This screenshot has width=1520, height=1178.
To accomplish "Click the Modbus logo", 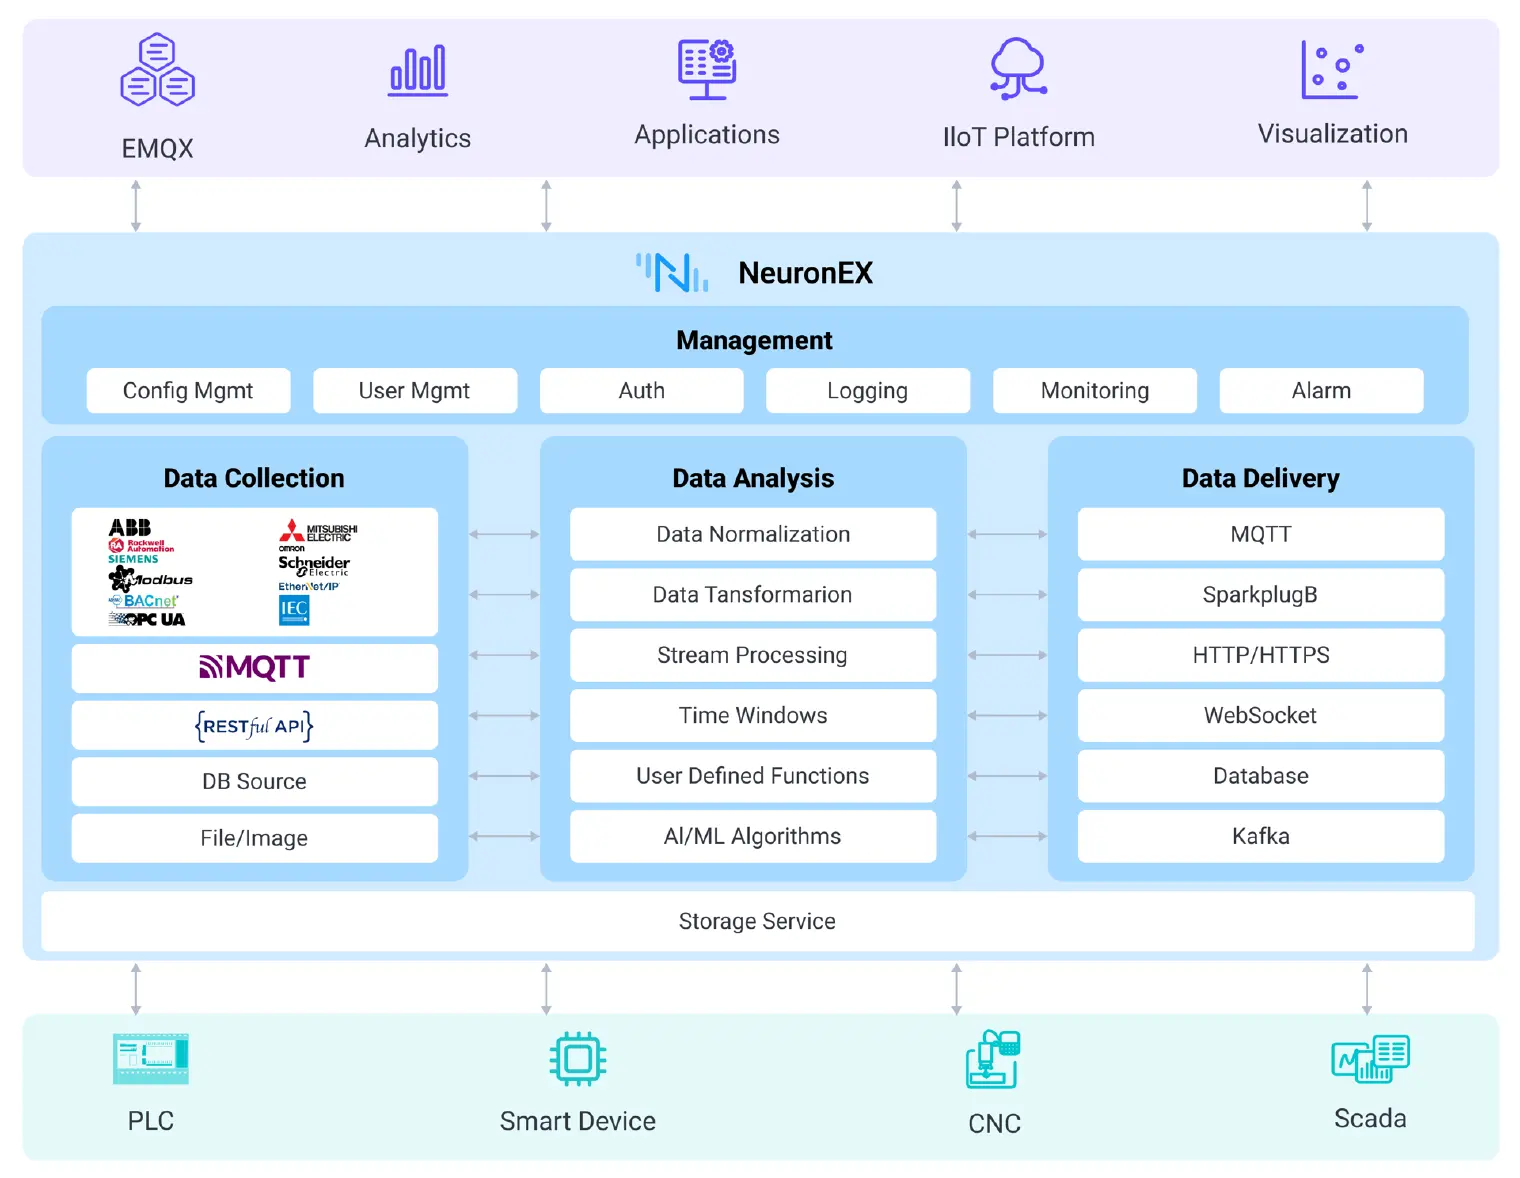I will click(x=150, y=578).
